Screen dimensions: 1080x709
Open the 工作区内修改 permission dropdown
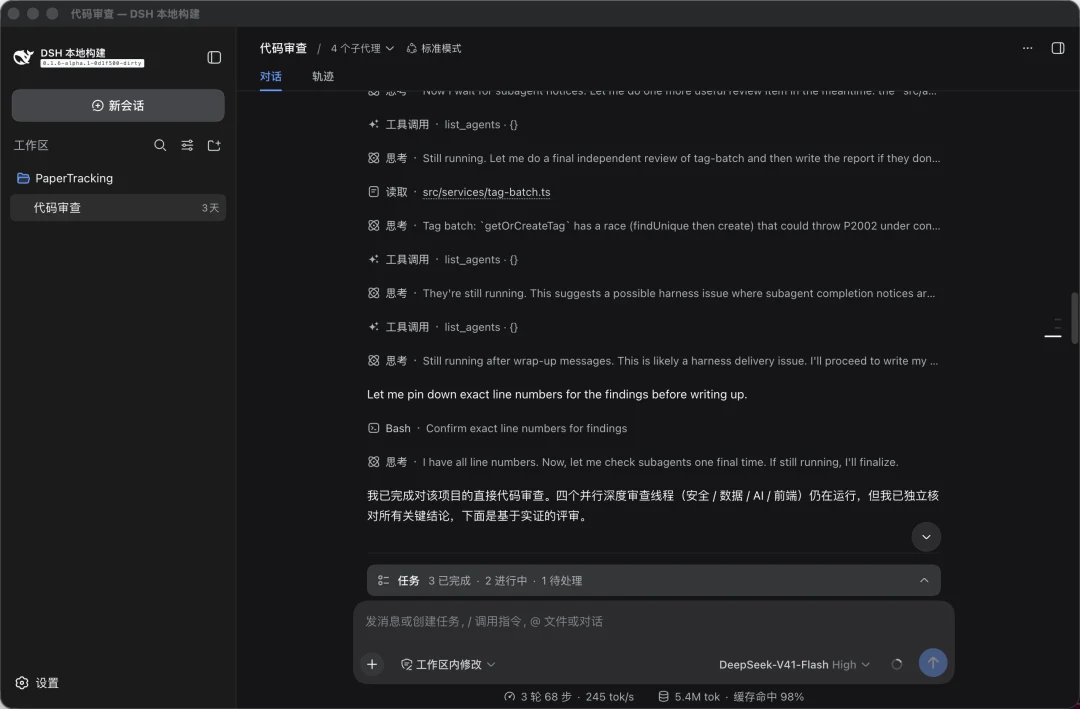tap(448, 664)
